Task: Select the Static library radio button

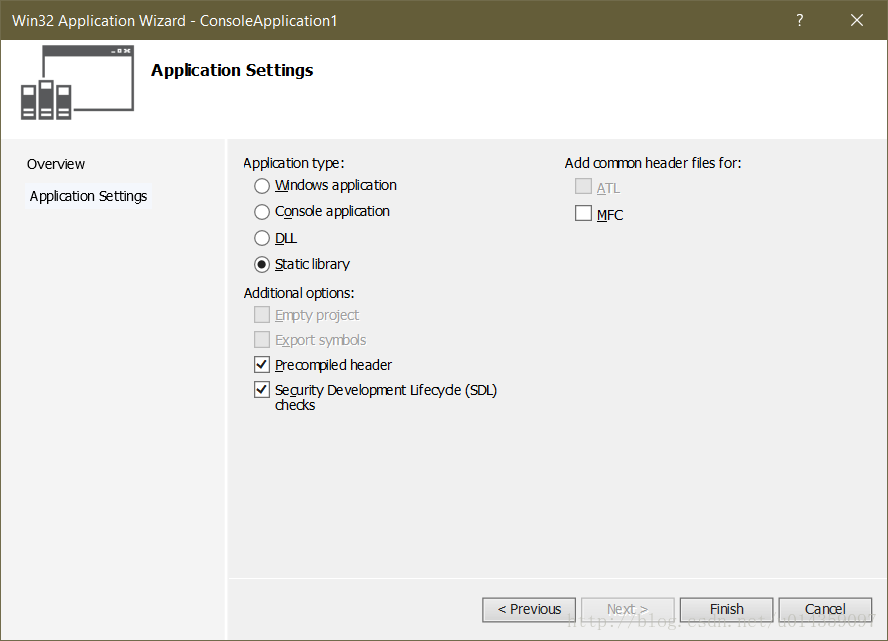Action: pyautogui.click(x=262, y=264)
